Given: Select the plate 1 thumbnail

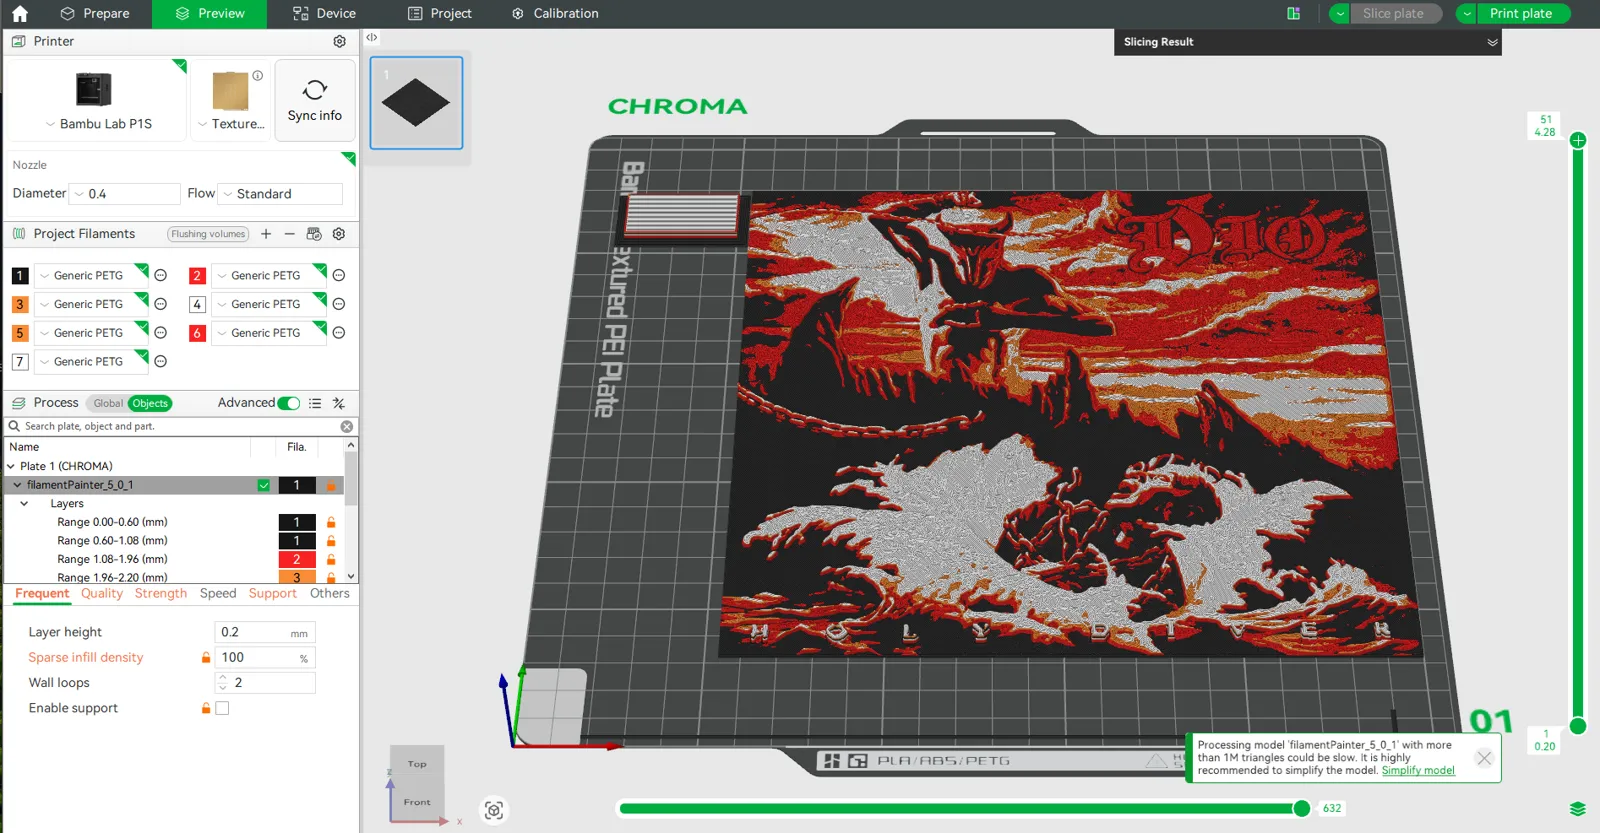Looking at the screenshot, I should click(416, 103).
